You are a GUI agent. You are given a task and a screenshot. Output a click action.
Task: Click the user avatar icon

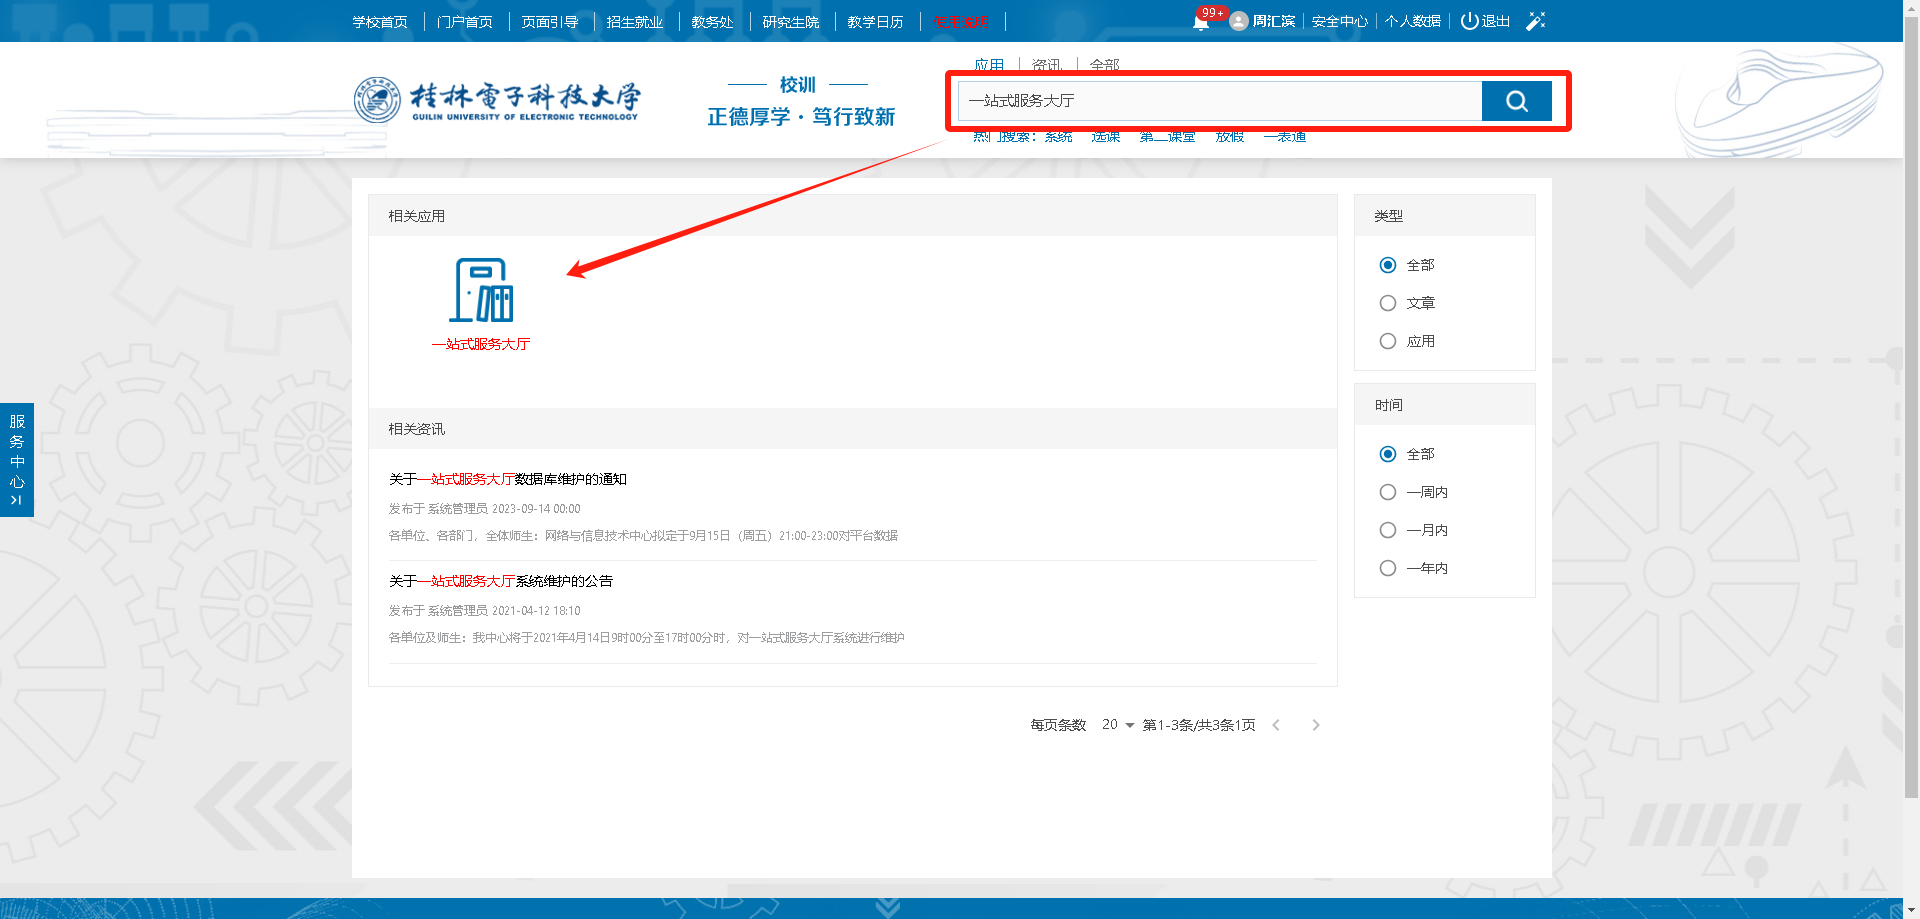1239,21
